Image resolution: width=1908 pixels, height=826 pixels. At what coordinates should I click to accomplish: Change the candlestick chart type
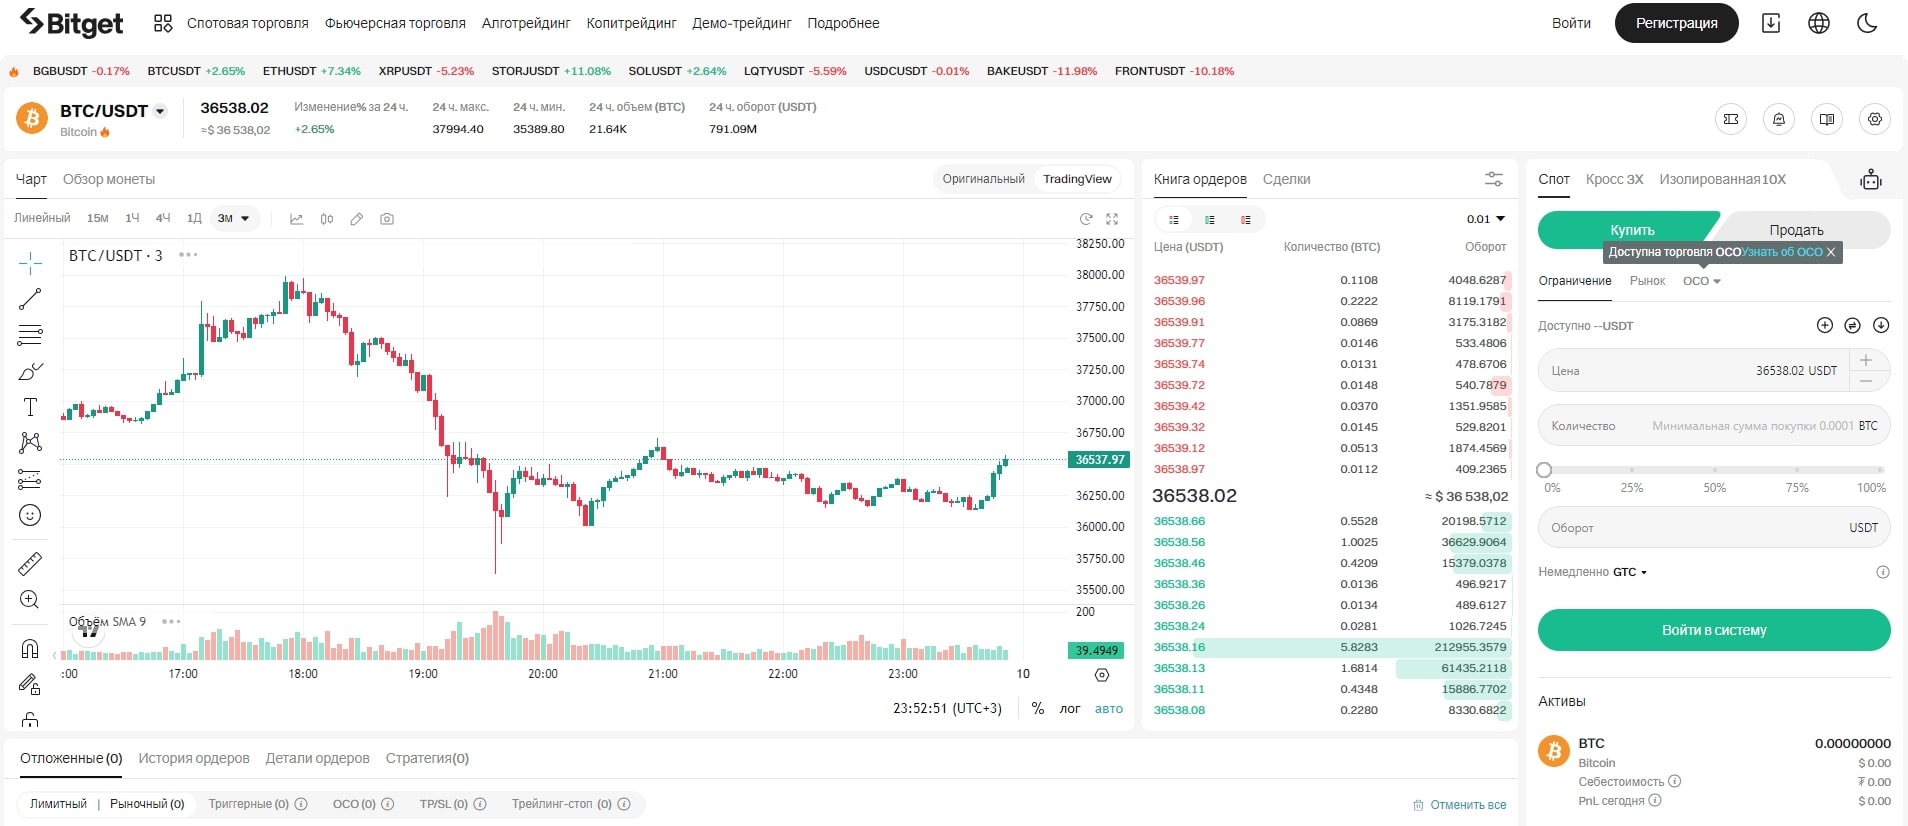(327, 219)
